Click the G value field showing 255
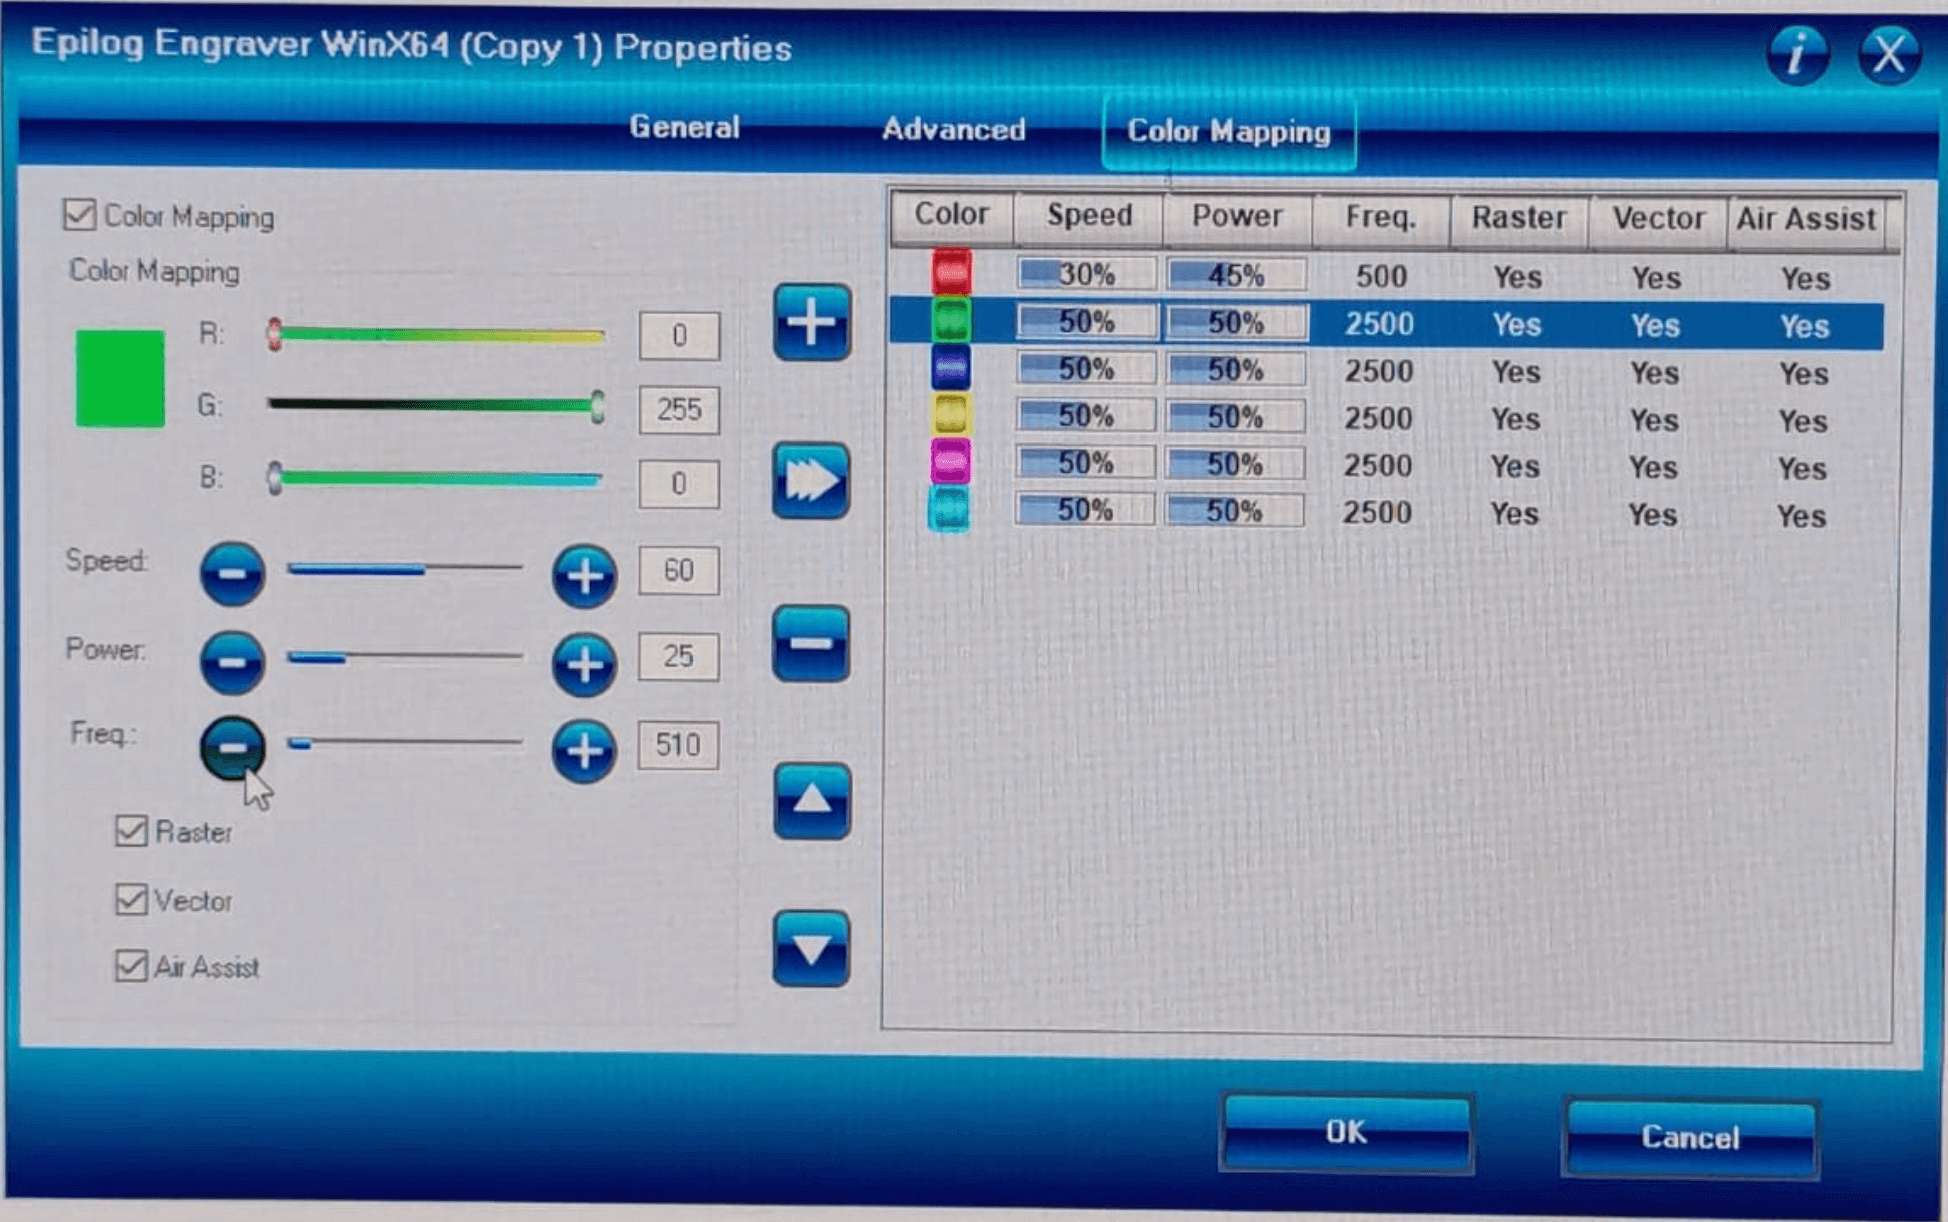 679,409
